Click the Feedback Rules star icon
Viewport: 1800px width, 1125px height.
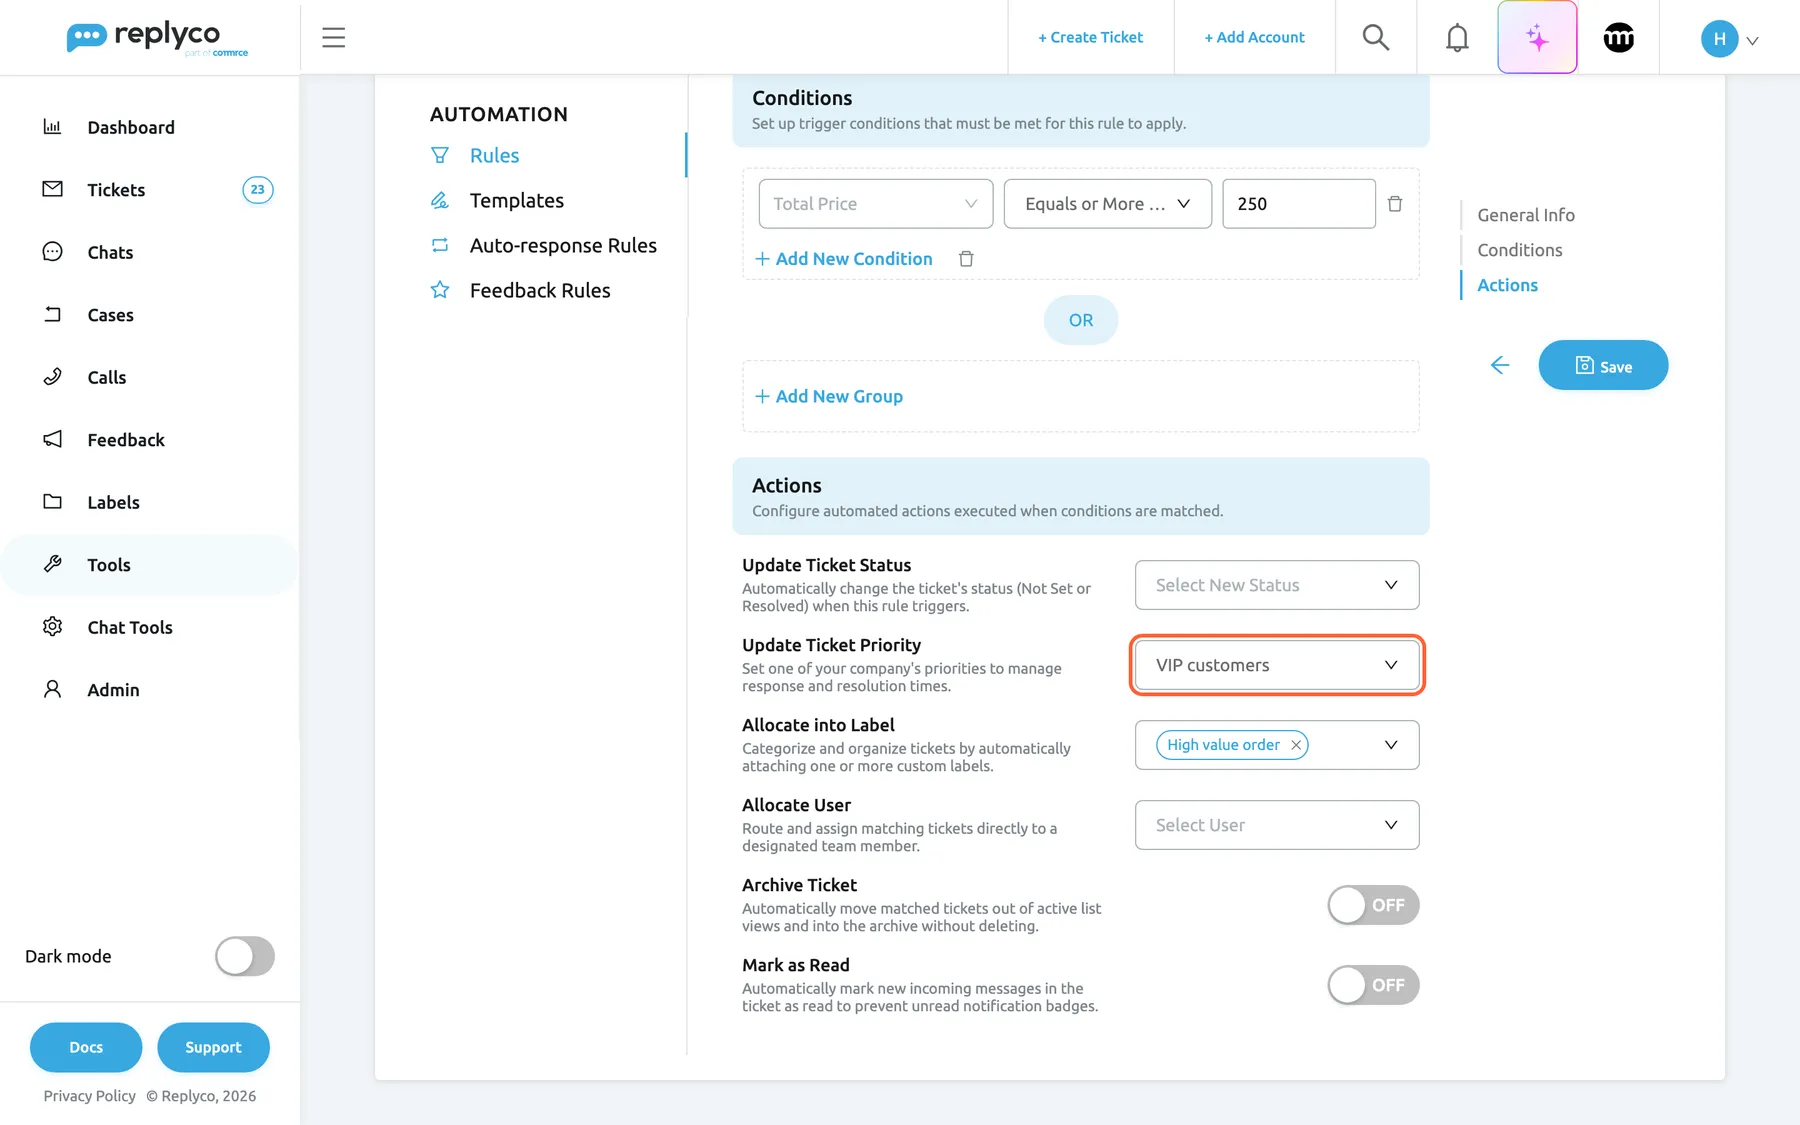(439, 290)
